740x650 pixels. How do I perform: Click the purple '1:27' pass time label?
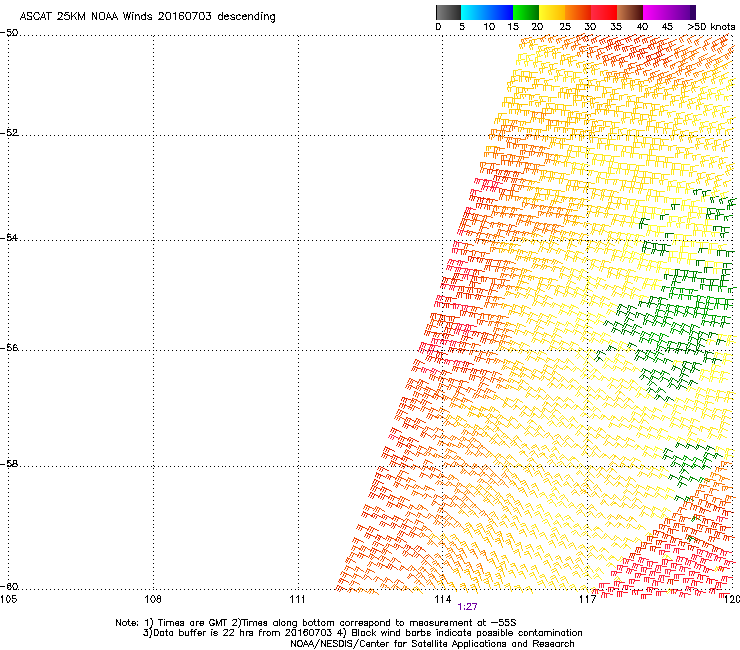pos(467,607)
